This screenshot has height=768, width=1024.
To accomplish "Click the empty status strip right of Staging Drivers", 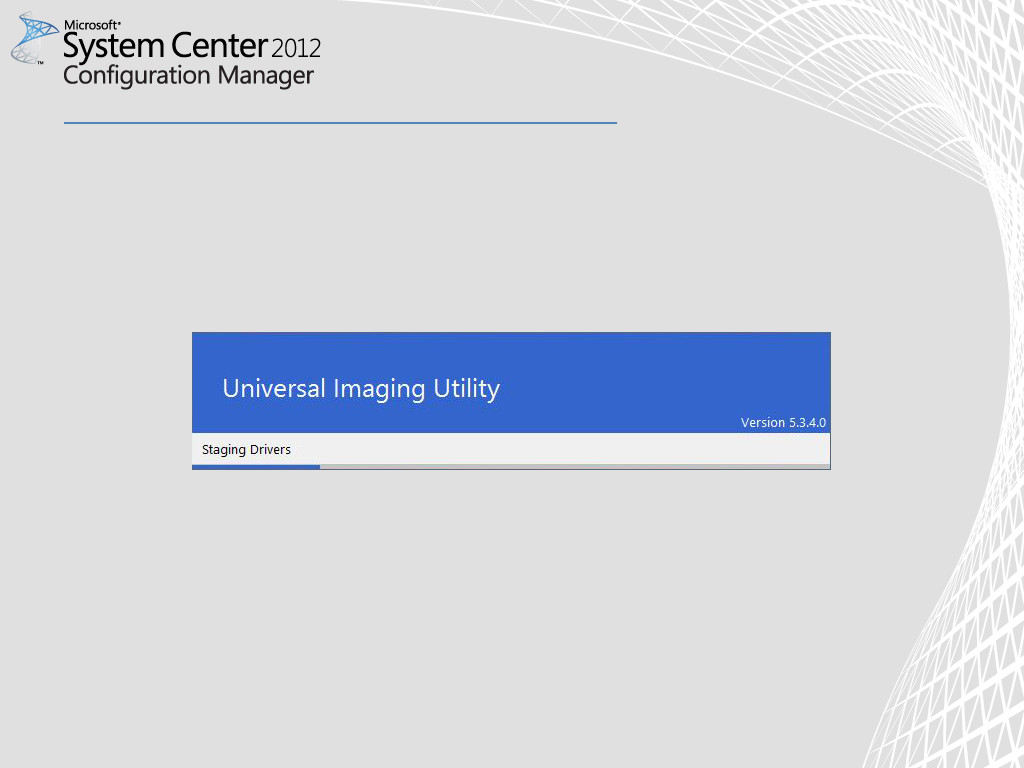I will pos(560,450).
